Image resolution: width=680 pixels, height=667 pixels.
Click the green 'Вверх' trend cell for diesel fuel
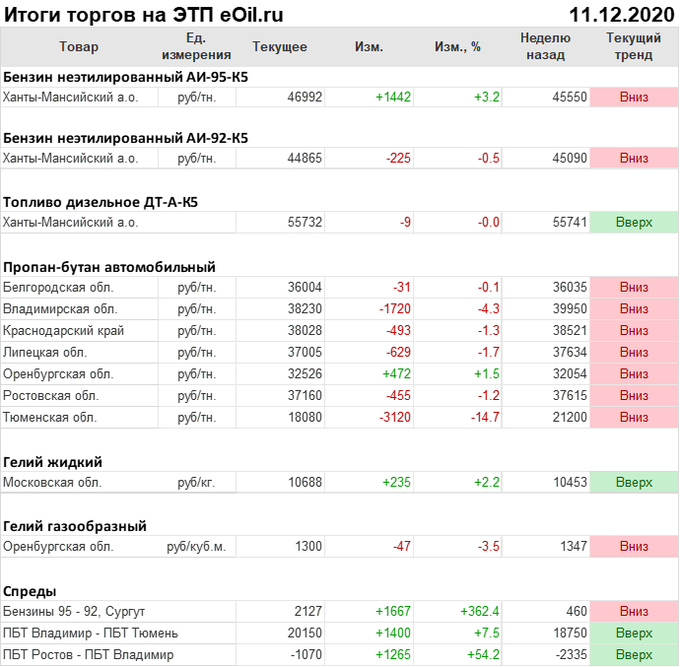pos(633,222)
